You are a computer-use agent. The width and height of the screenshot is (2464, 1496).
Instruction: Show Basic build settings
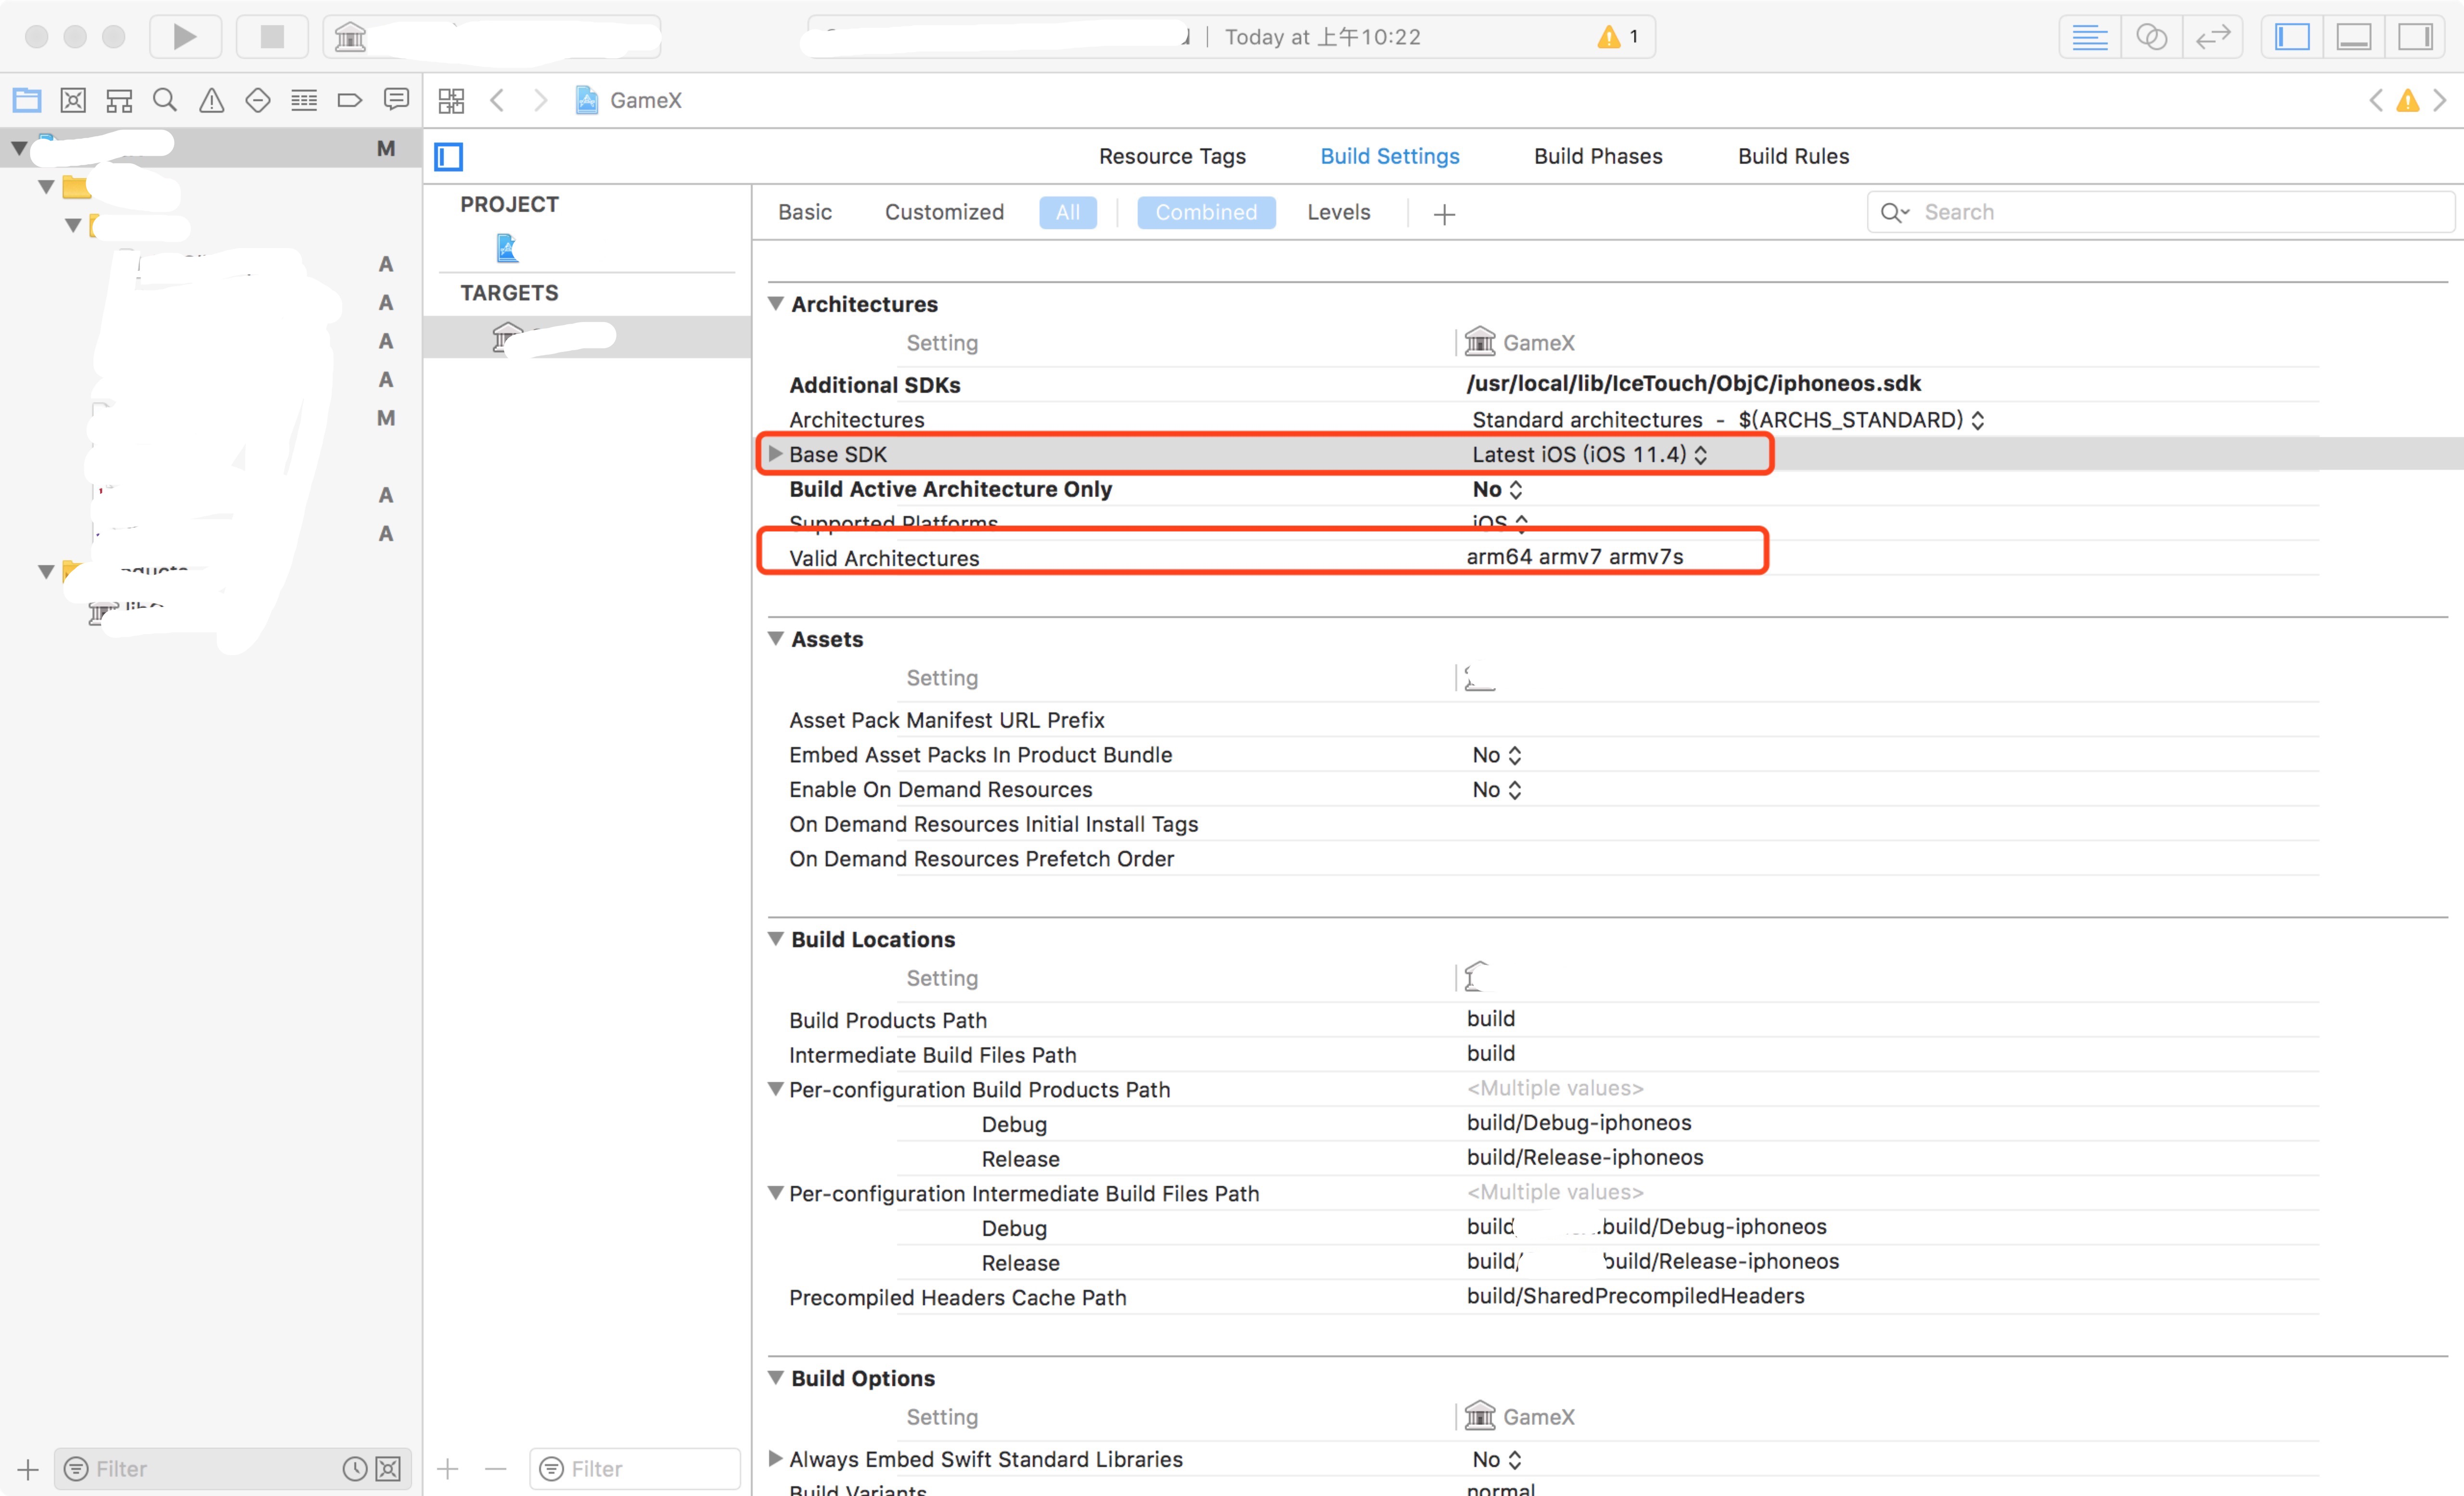805,212
